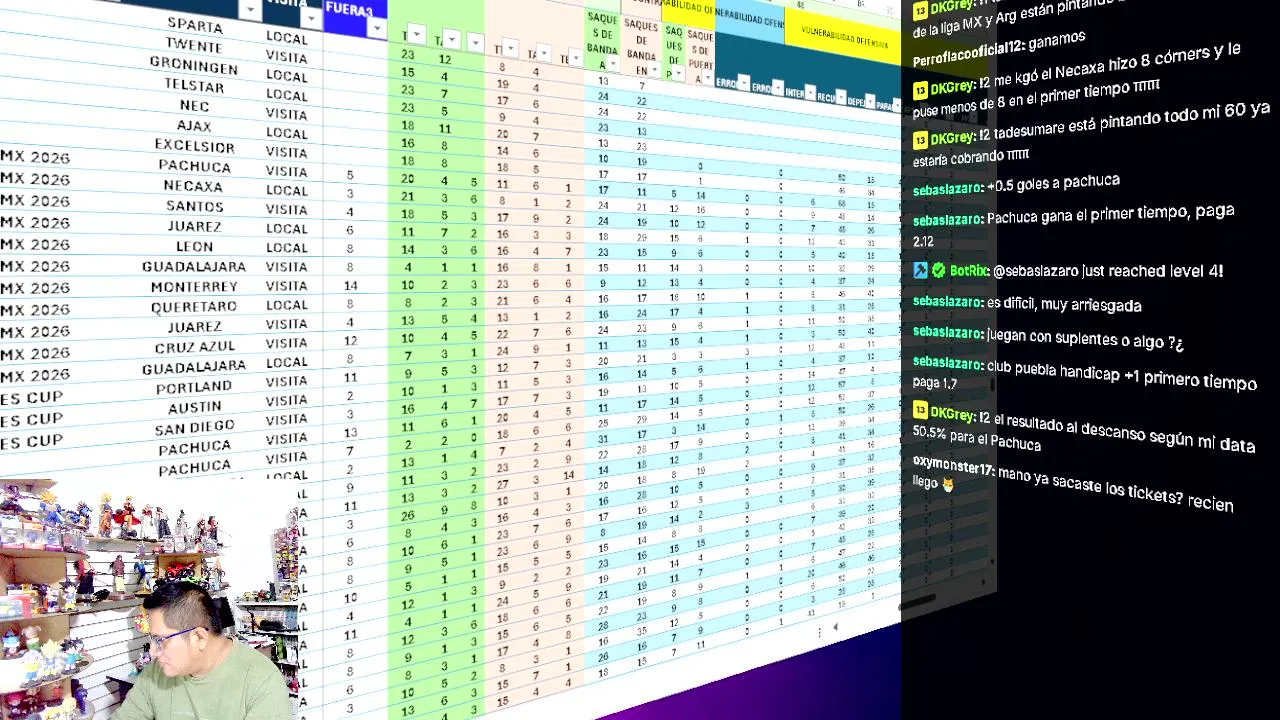Click DKGrey's name on the tadesumare message
Image resolution: width=1280 pixels, height=720 pixels.
coord(951,137)
